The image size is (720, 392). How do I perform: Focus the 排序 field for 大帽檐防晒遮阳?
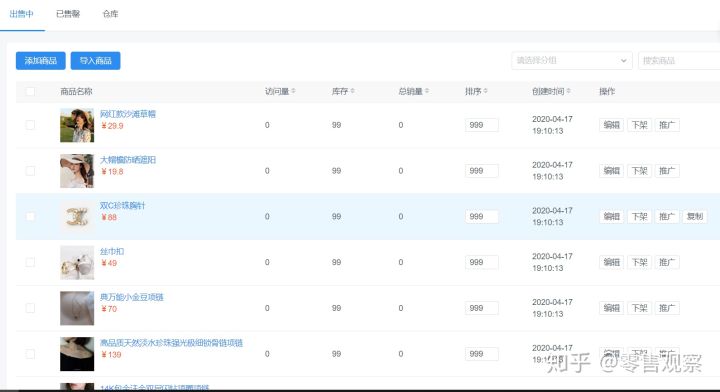point(482,171)
